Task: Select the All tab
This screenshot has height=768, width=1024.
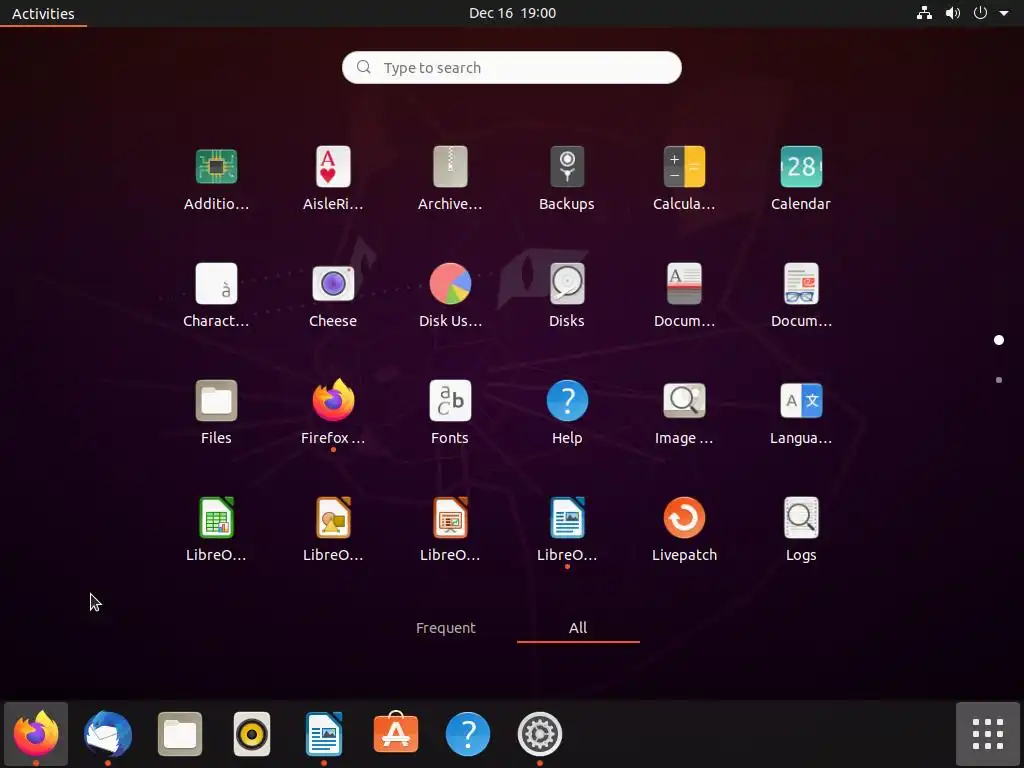Action: (x=578, y=628)
